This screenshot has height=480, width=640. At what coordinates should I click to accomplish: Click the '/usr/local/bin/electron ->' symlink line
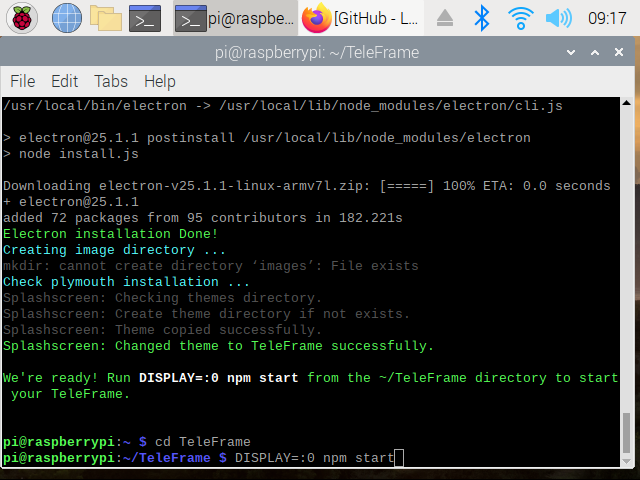[x=283, y=106]
